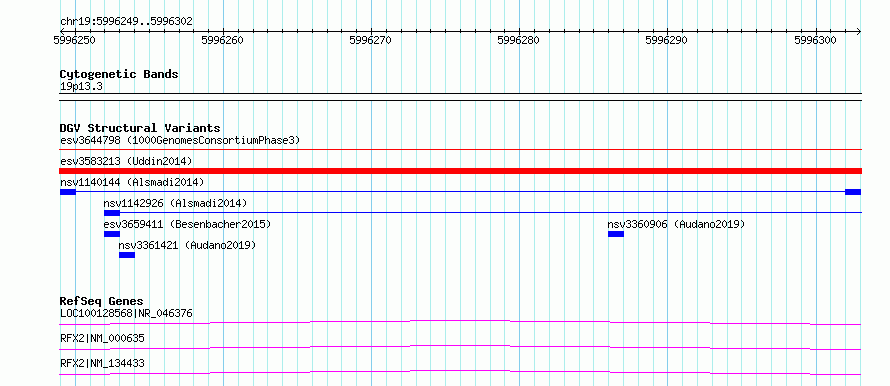The height and width of the screenshot is (386, 890).
Task: Open the esv3644798 (1000GenomesConsortiumPhase3) label
Action: (180, 140)
